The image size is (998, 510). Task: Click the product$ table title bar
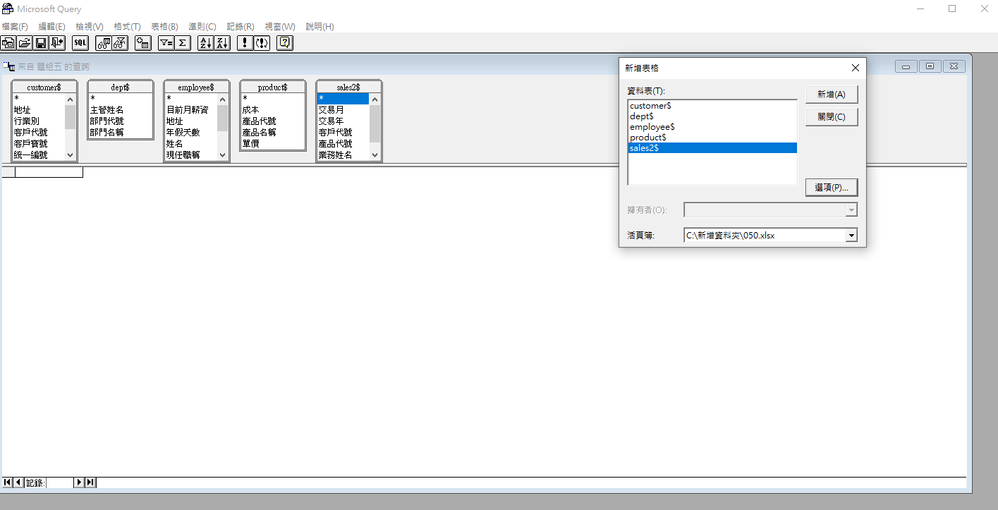pyautogui.click(x=272, y=87)
